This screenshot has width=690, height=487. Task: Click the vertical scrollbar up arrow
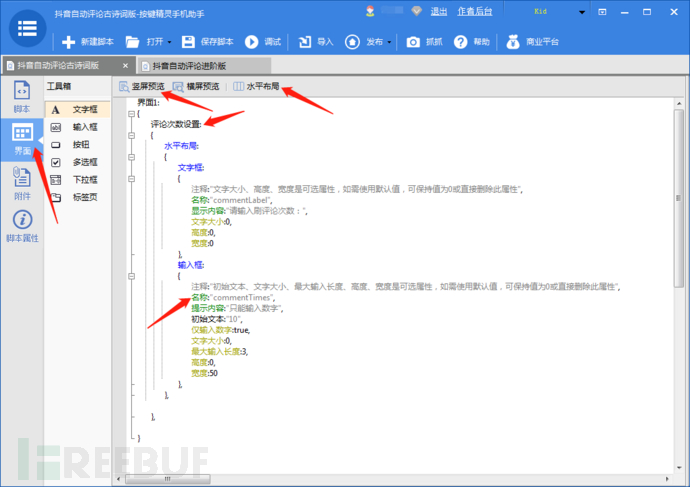[x=679, y=103]
